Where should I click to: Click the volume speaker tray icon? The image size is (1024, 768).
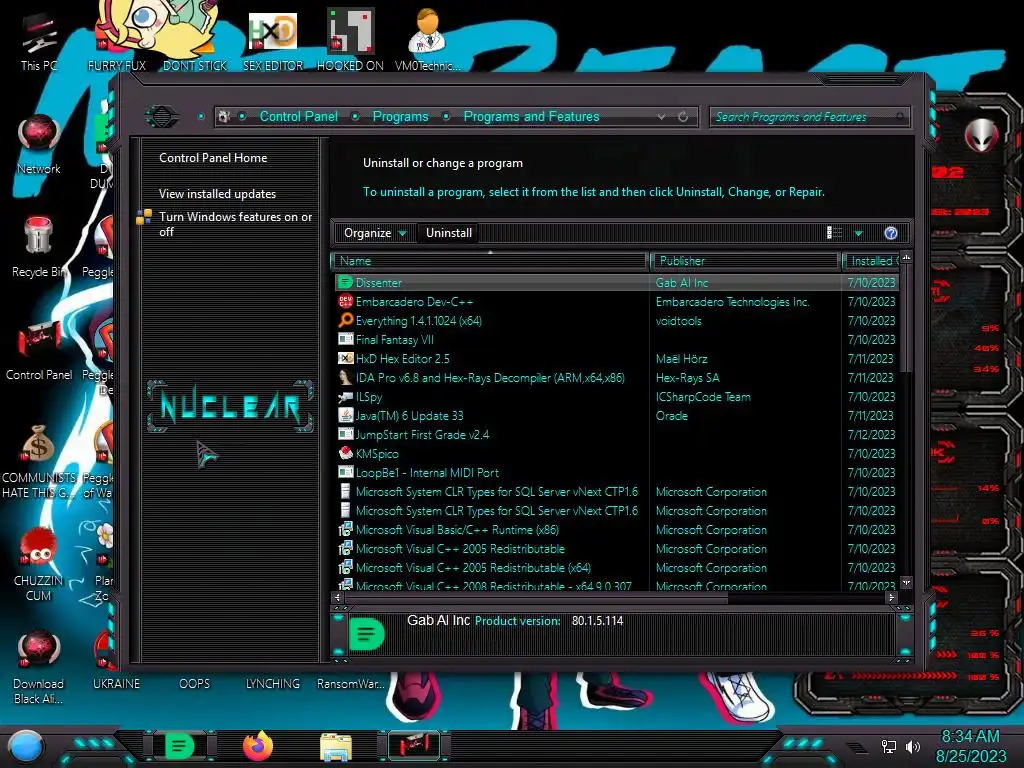(x=913, y=746)
